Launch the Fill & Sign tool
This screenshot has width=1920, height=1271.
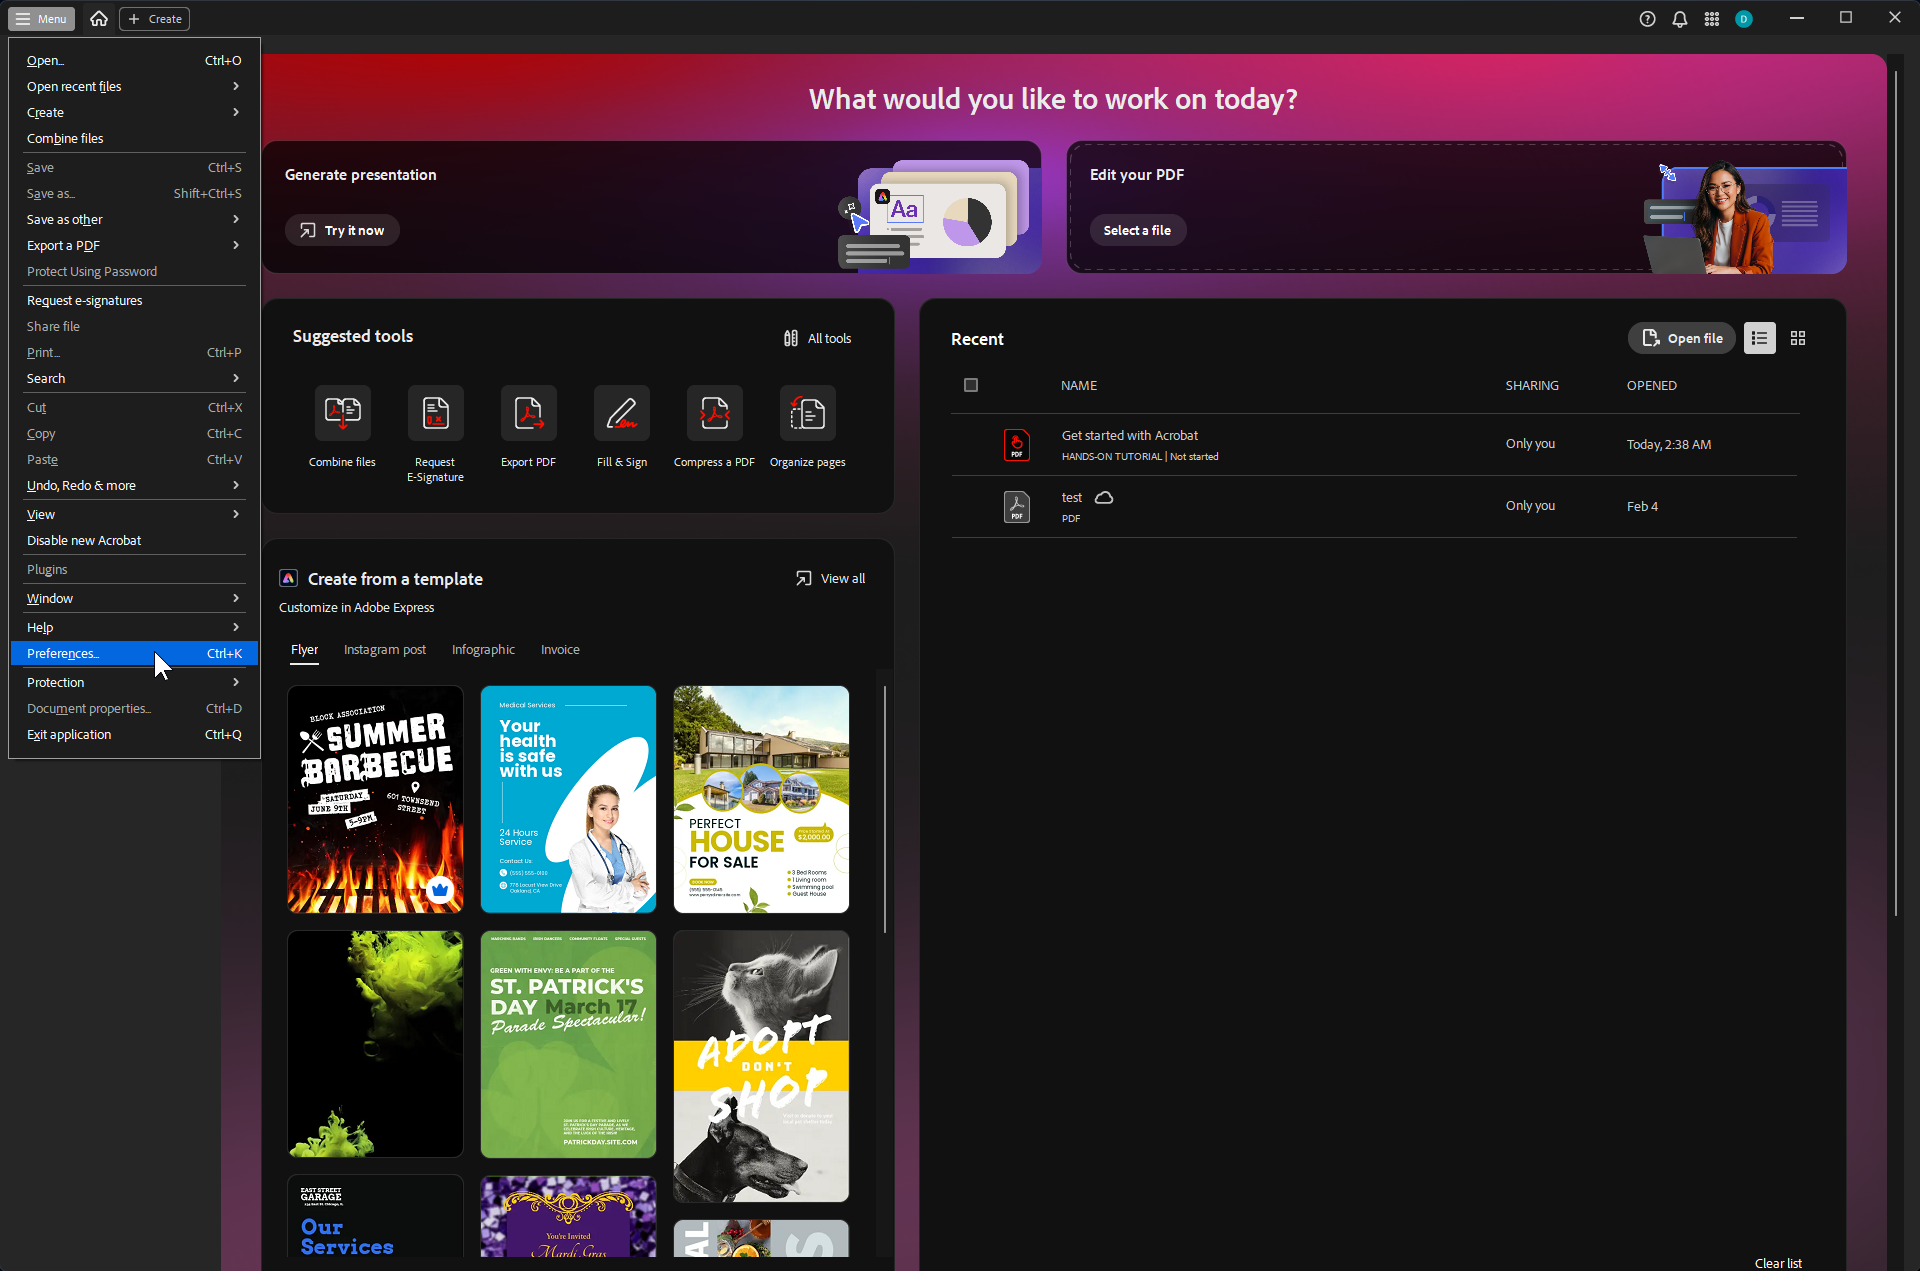point(621,413)
